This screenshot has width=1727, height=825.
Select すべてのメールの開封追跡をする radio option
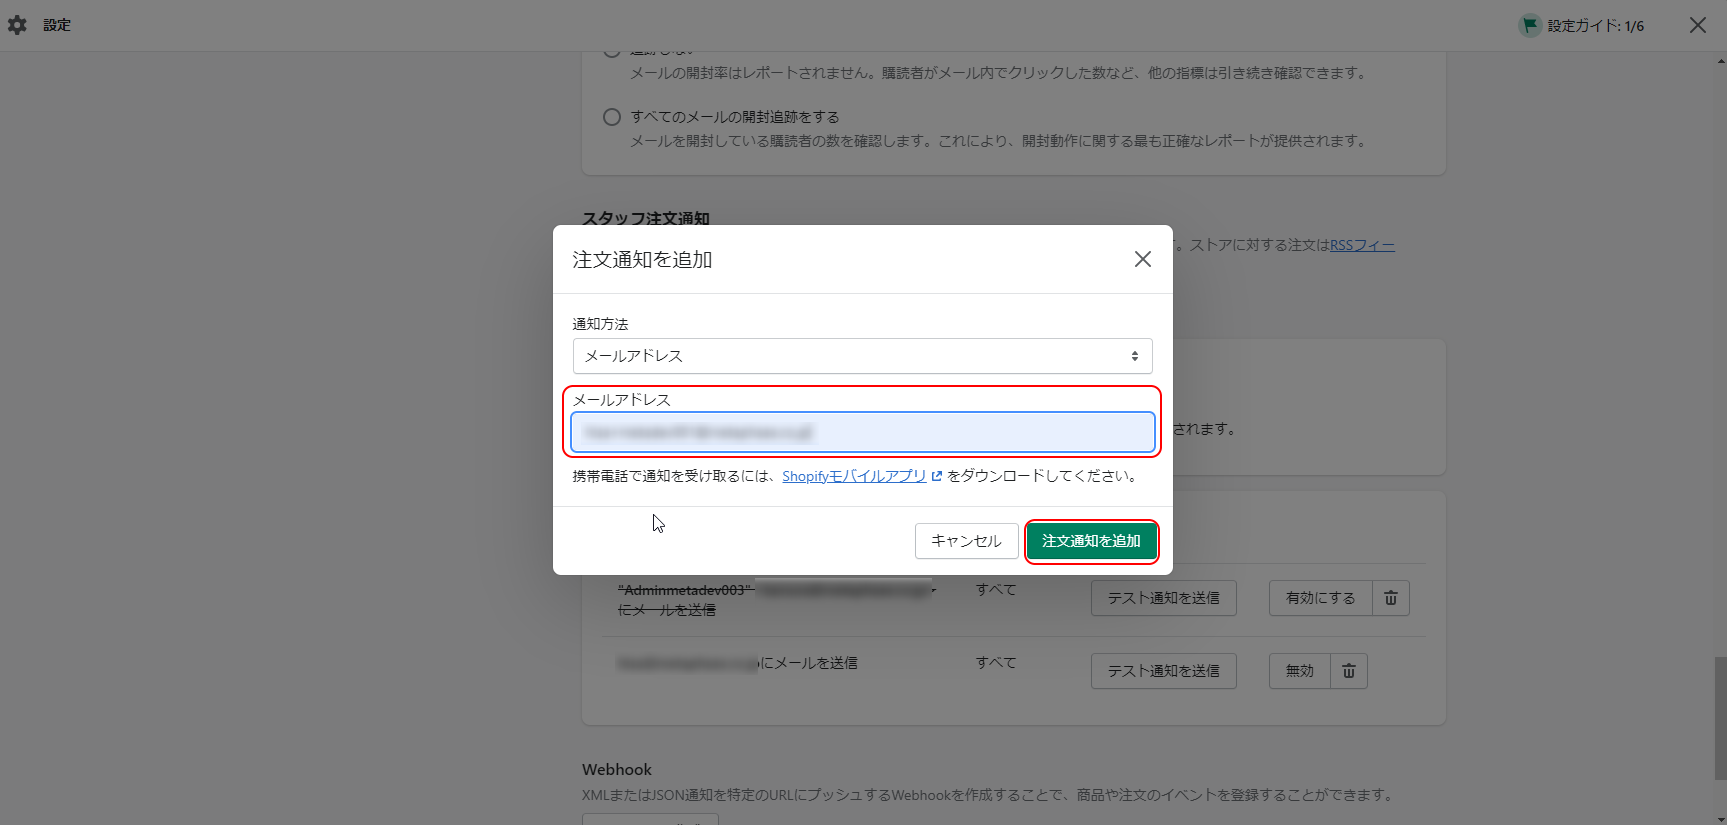point(612,117)
